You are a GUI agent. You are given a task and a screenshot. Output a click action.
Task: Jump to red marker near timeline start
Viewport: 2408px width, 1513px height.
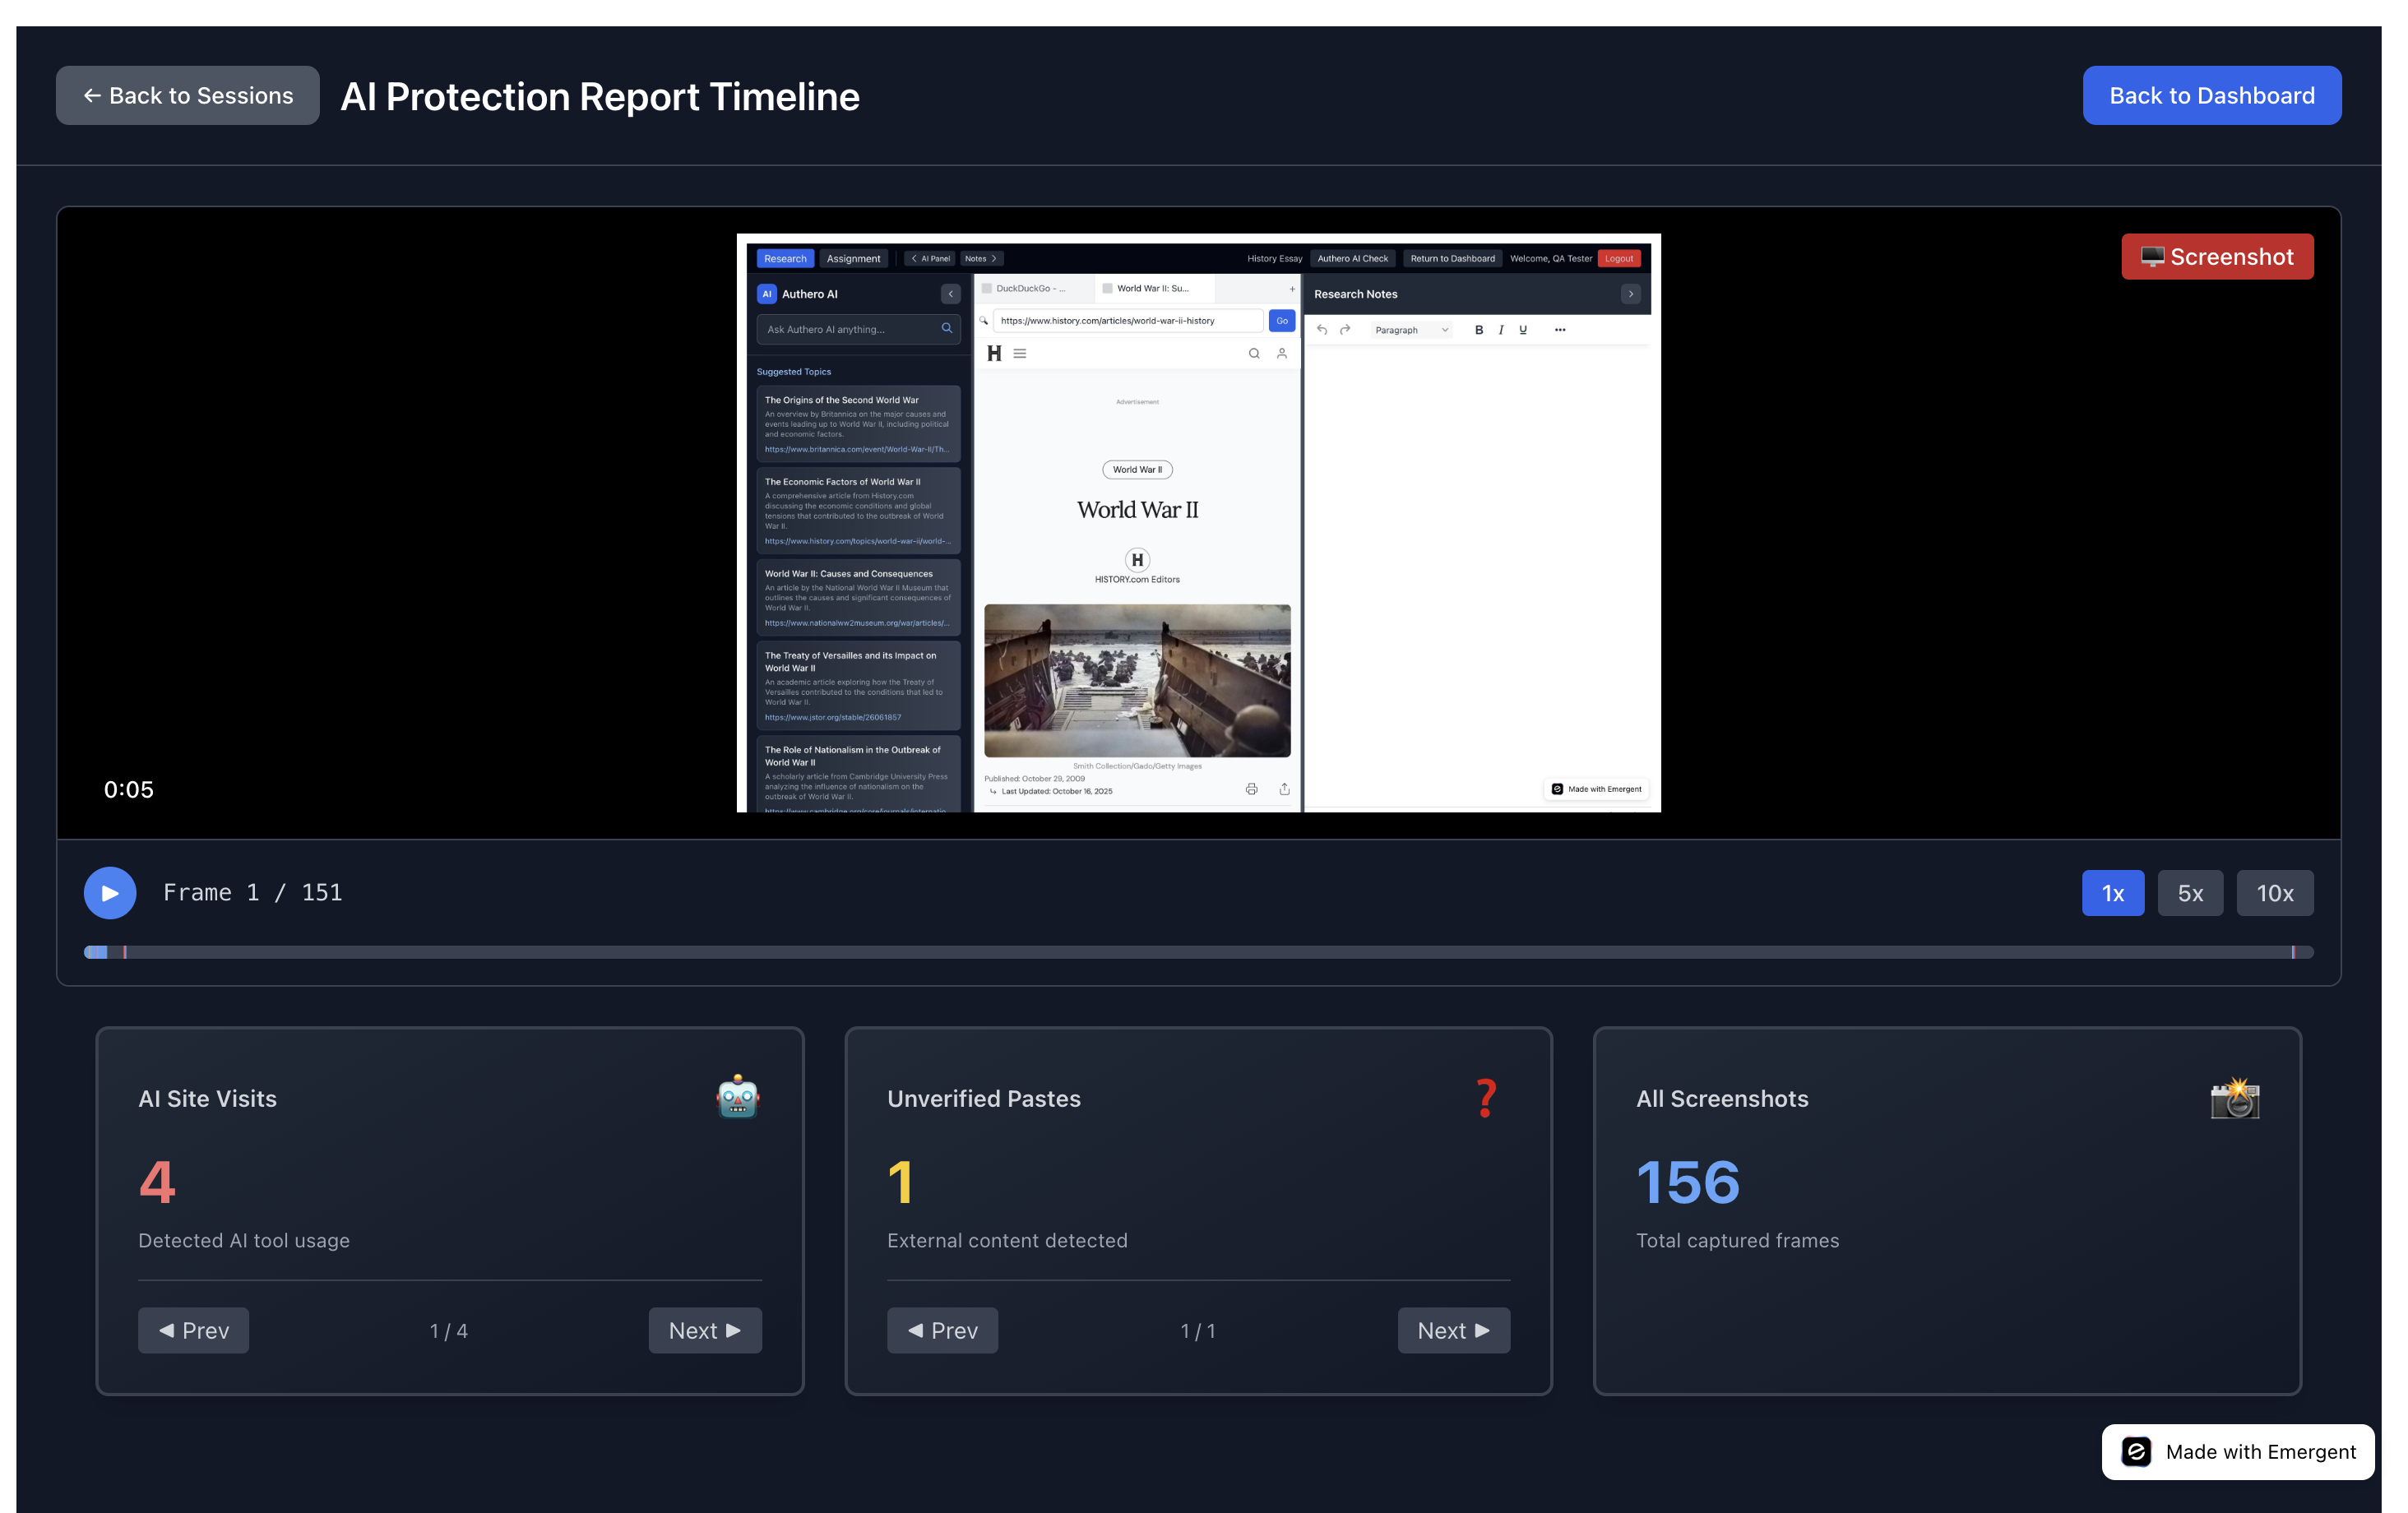(125, 952)
